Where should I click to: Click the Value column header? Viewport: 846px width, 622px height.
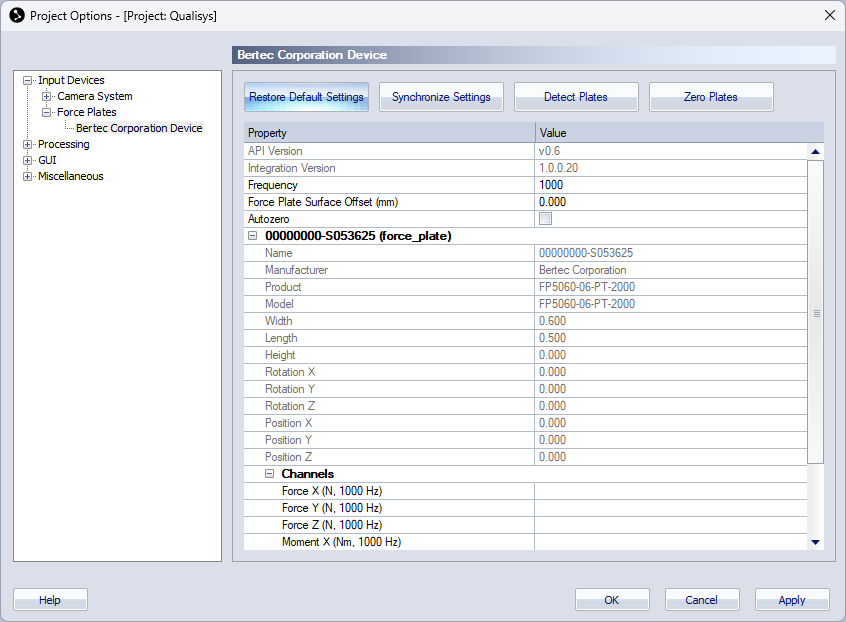[x=679, y=133]
